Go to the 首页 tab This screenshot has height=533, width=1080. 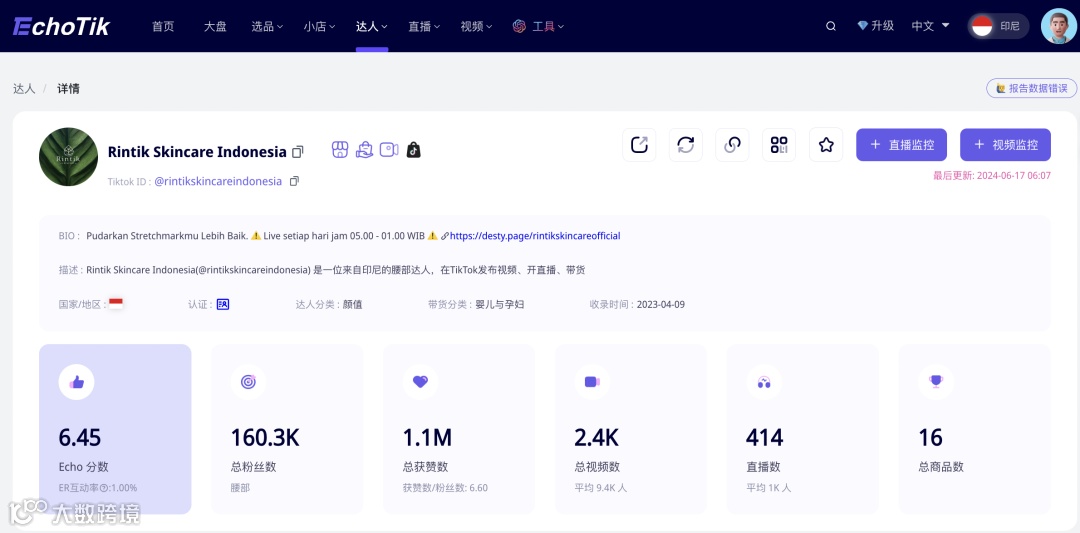[x=163, y=26]
